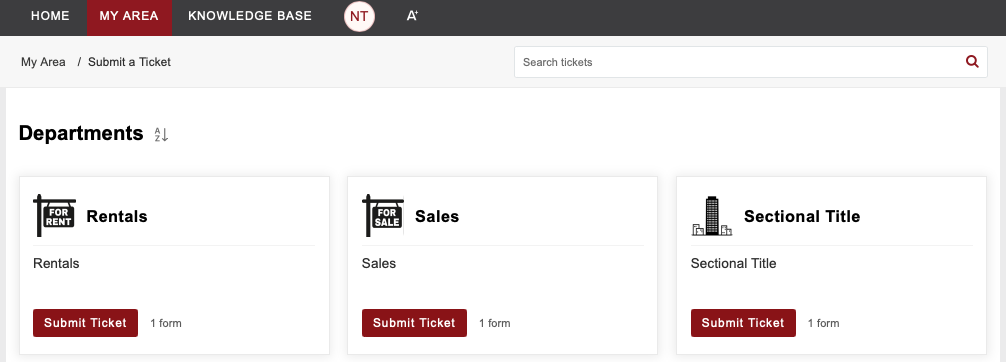Select the MY AREA navigation tab
The height and width of the screenshot is (362, 1006).
coord(129,16)
